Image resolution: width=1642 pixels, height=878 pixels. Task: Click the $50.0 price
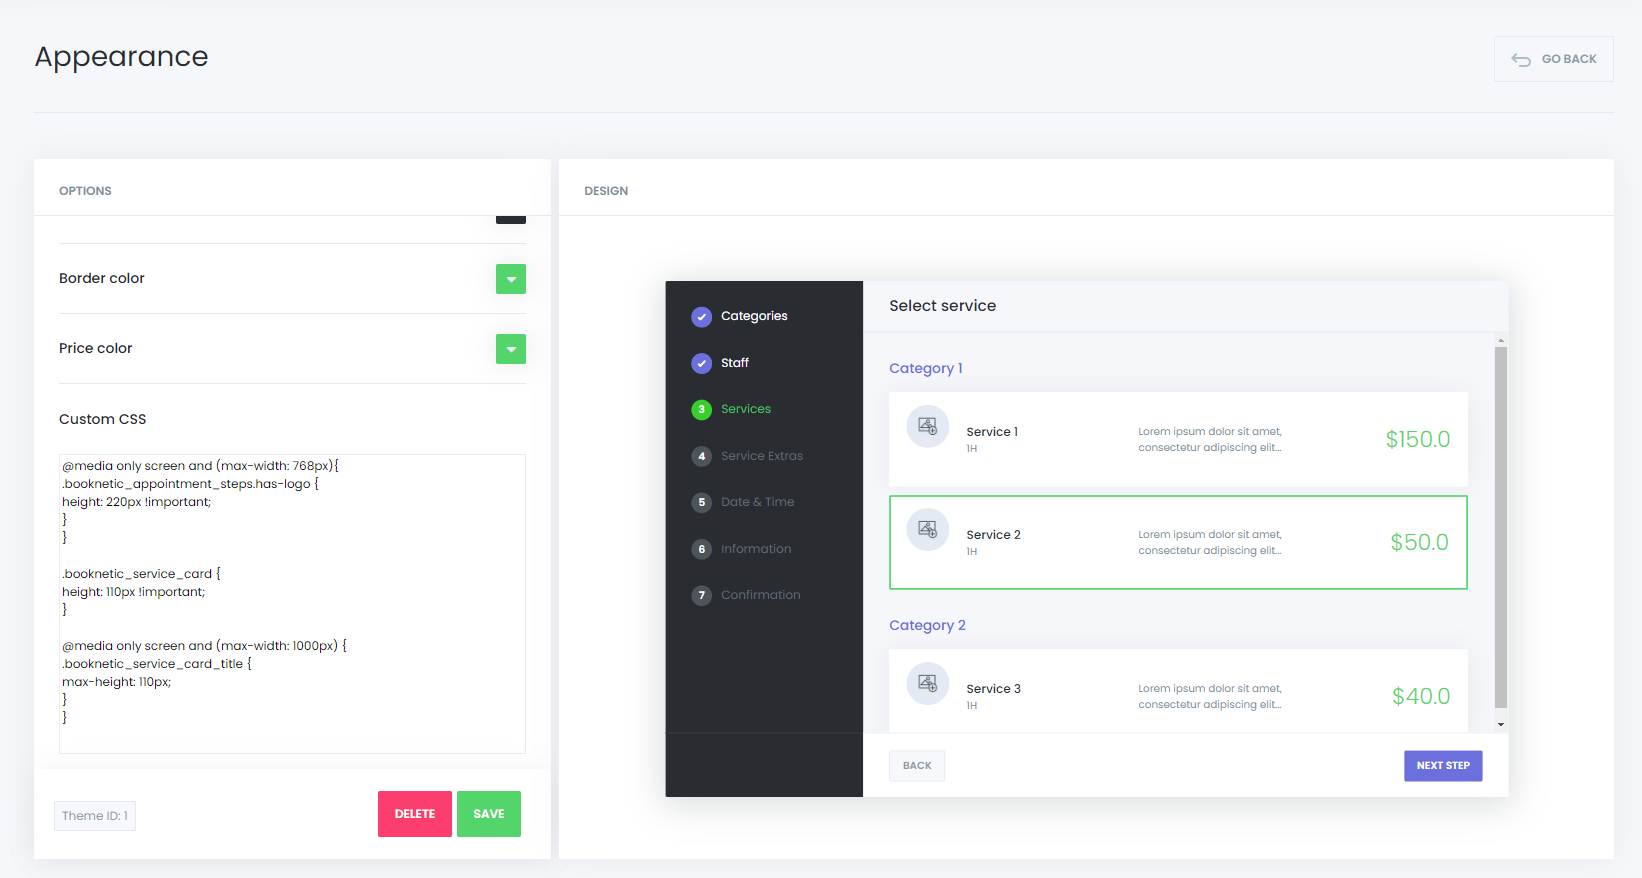[x=1420, y=542]
